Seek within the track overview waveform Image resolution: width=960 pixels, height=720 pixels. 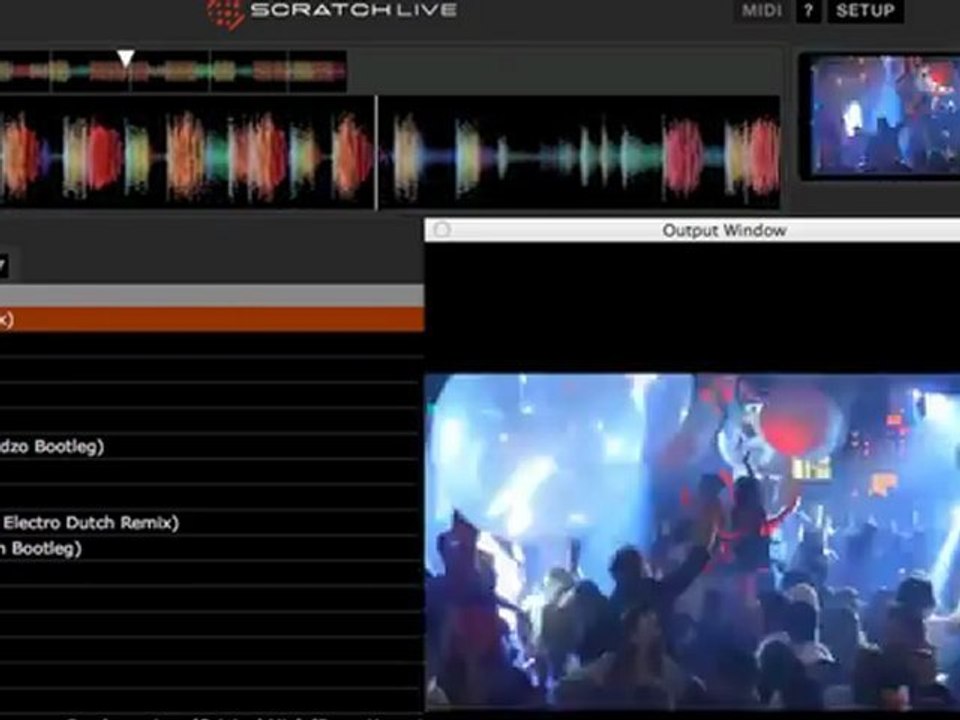(x=173, y=72)
